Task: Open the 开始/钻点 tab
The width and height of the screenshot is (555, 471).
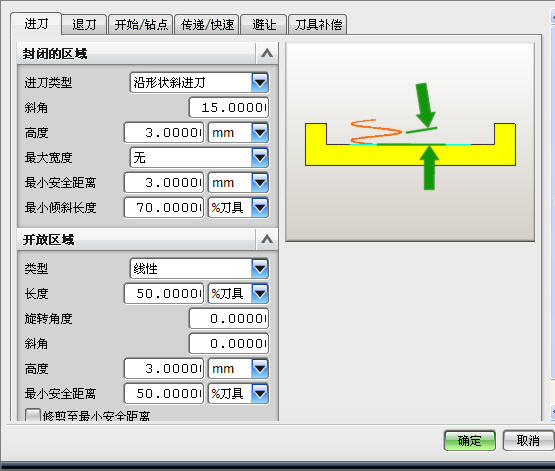Action: coord(141,24)
